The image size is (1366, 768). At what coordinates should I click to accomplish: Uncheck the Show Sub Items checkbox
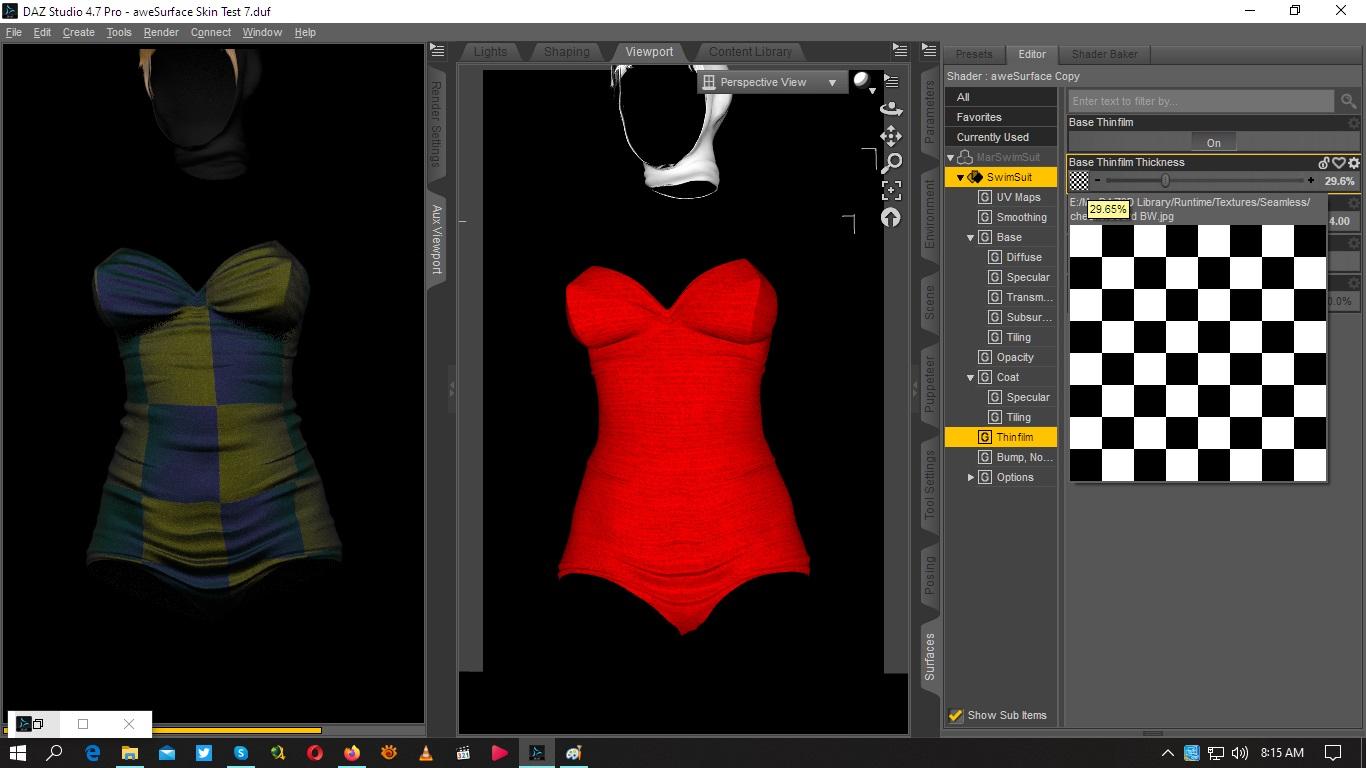pos(956,715)
